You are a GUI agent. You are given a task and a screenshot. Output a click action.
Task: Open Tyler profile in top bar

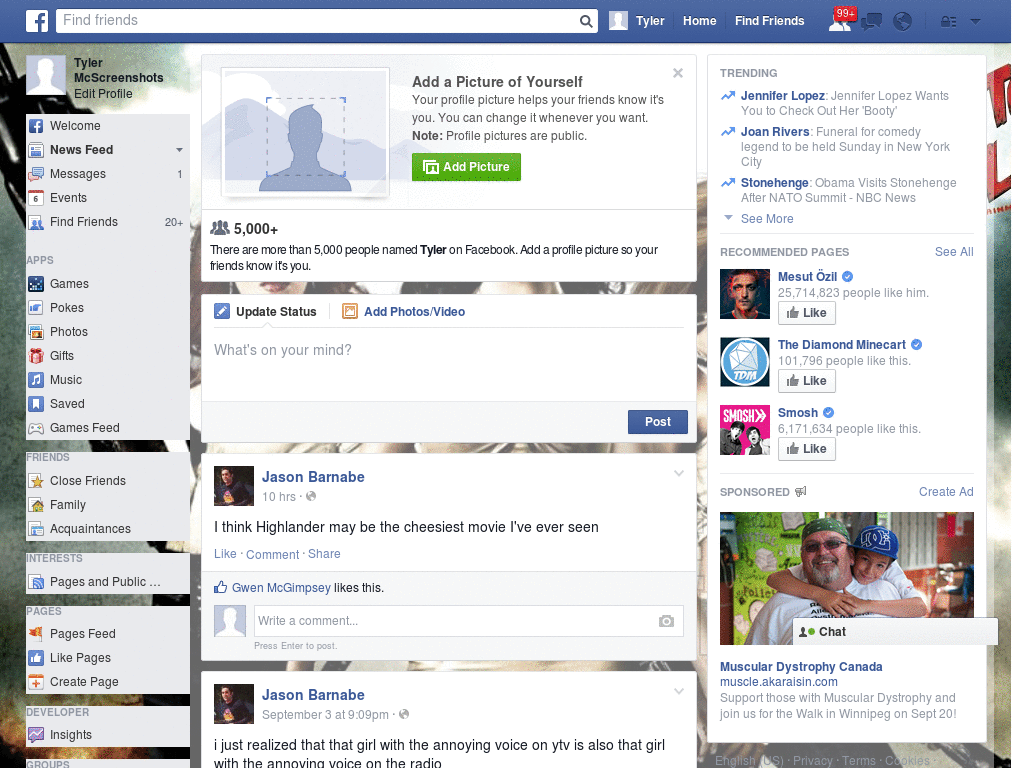tap(637, 21)
